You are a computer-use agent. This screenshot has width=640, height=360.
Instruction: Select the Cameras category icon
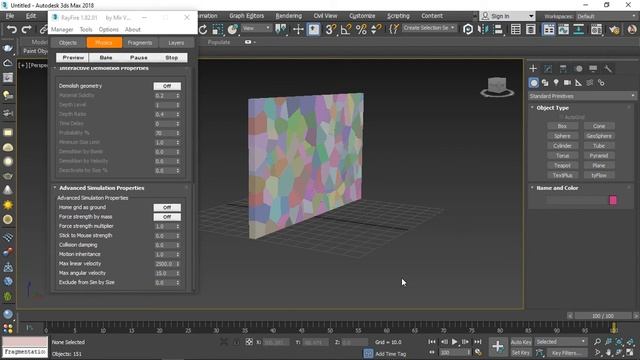click(x=567, y=83)
